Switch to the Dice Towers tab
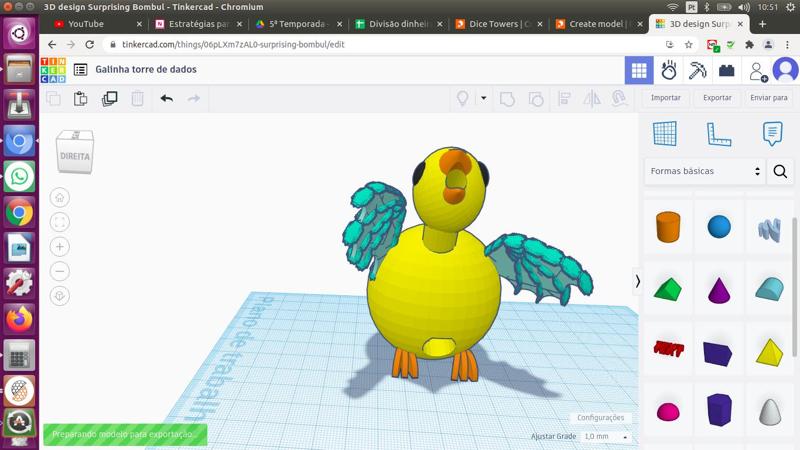 (x=497, y=24)
